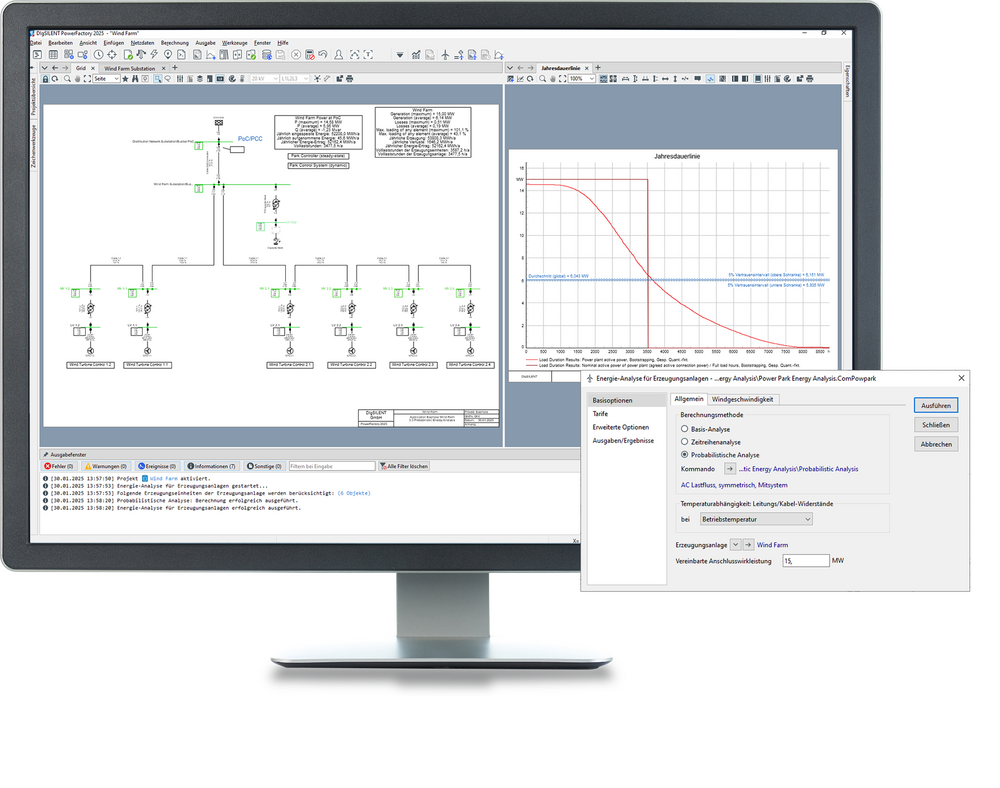The height and width of the screenshot is (788, 1000).
Task: Select Basis-Analyse radio button
Action: pos(684,428)
